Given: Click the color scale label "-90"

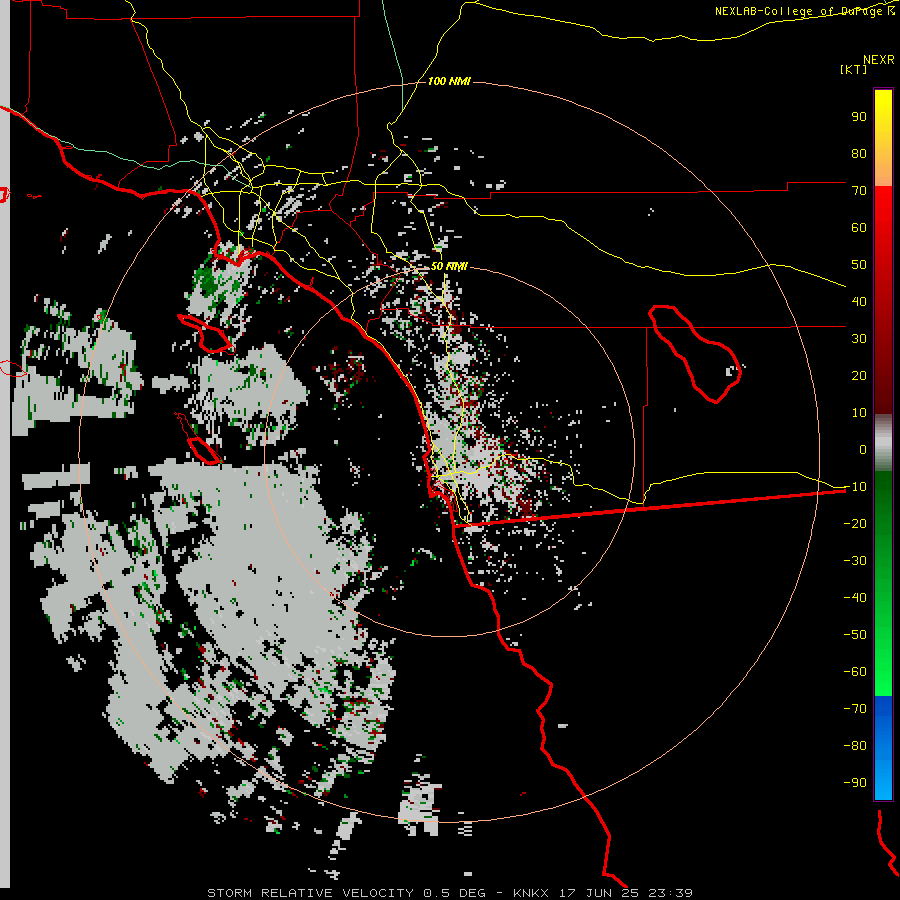Looking at the screenshot, I should 855,782.
